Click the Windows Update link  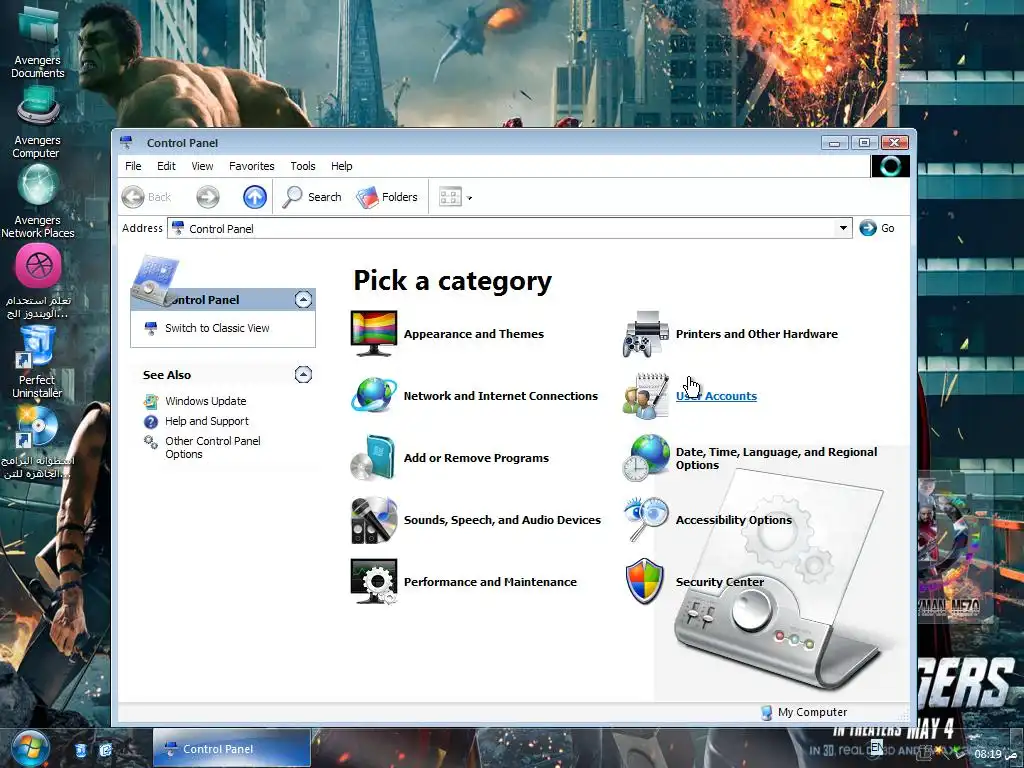[x=206, y=401]
